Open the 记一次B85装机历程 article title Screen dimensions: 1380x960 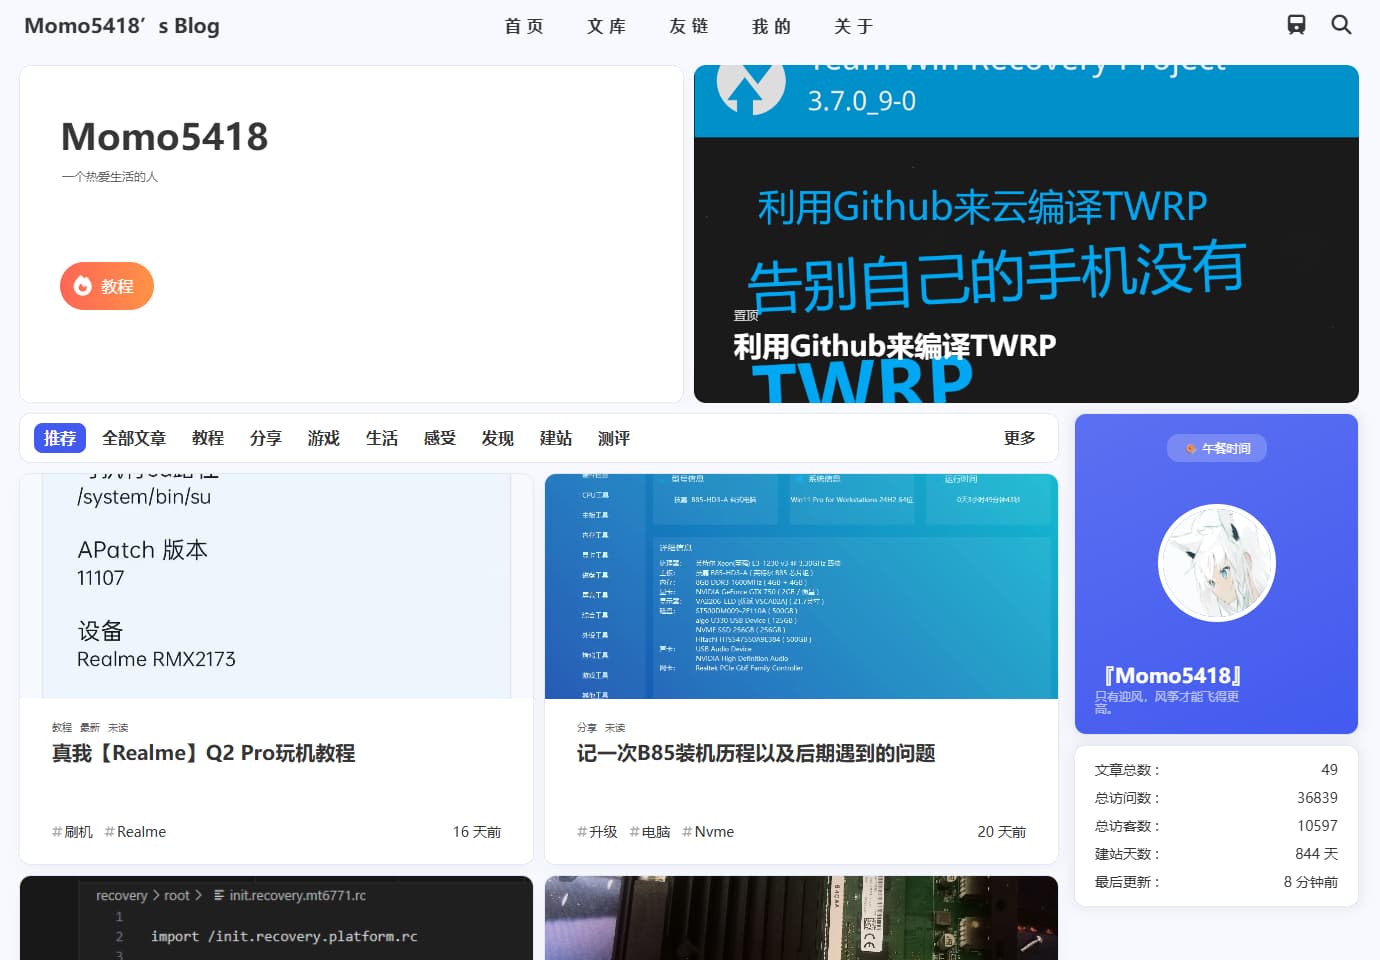tap(756, 753)
